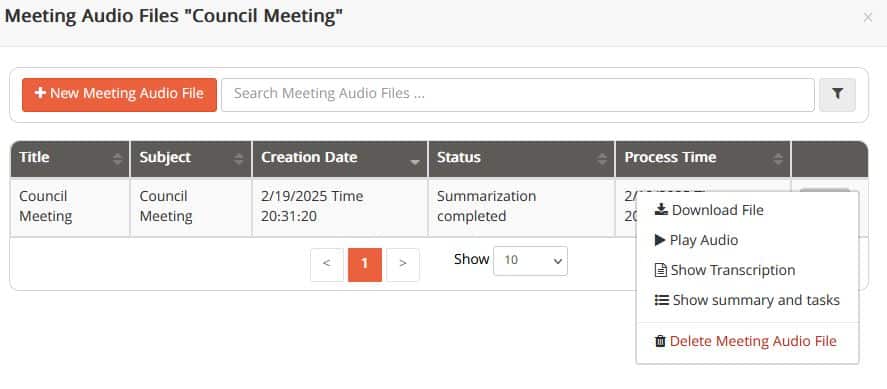The width and height of the screenshot is (887, 389).
Task: Select Show summary and tasks option
Action: tap(747, 300)
